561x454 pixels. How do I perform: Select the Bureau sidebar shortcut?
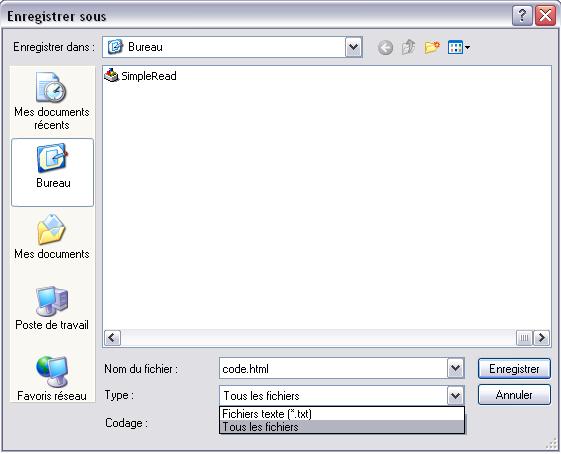(53, 172)
